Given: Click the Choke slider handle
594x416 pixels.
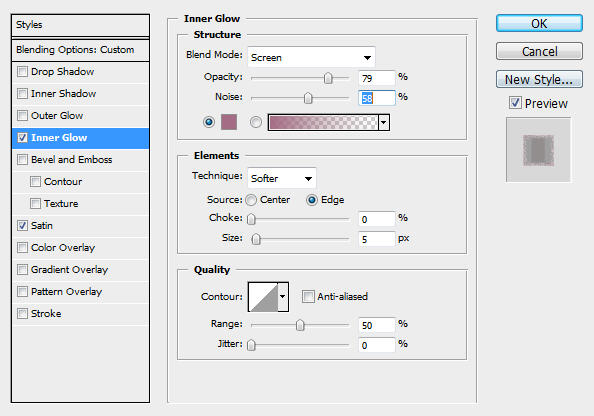Looking at the screenshot, I should pos(251,219).
